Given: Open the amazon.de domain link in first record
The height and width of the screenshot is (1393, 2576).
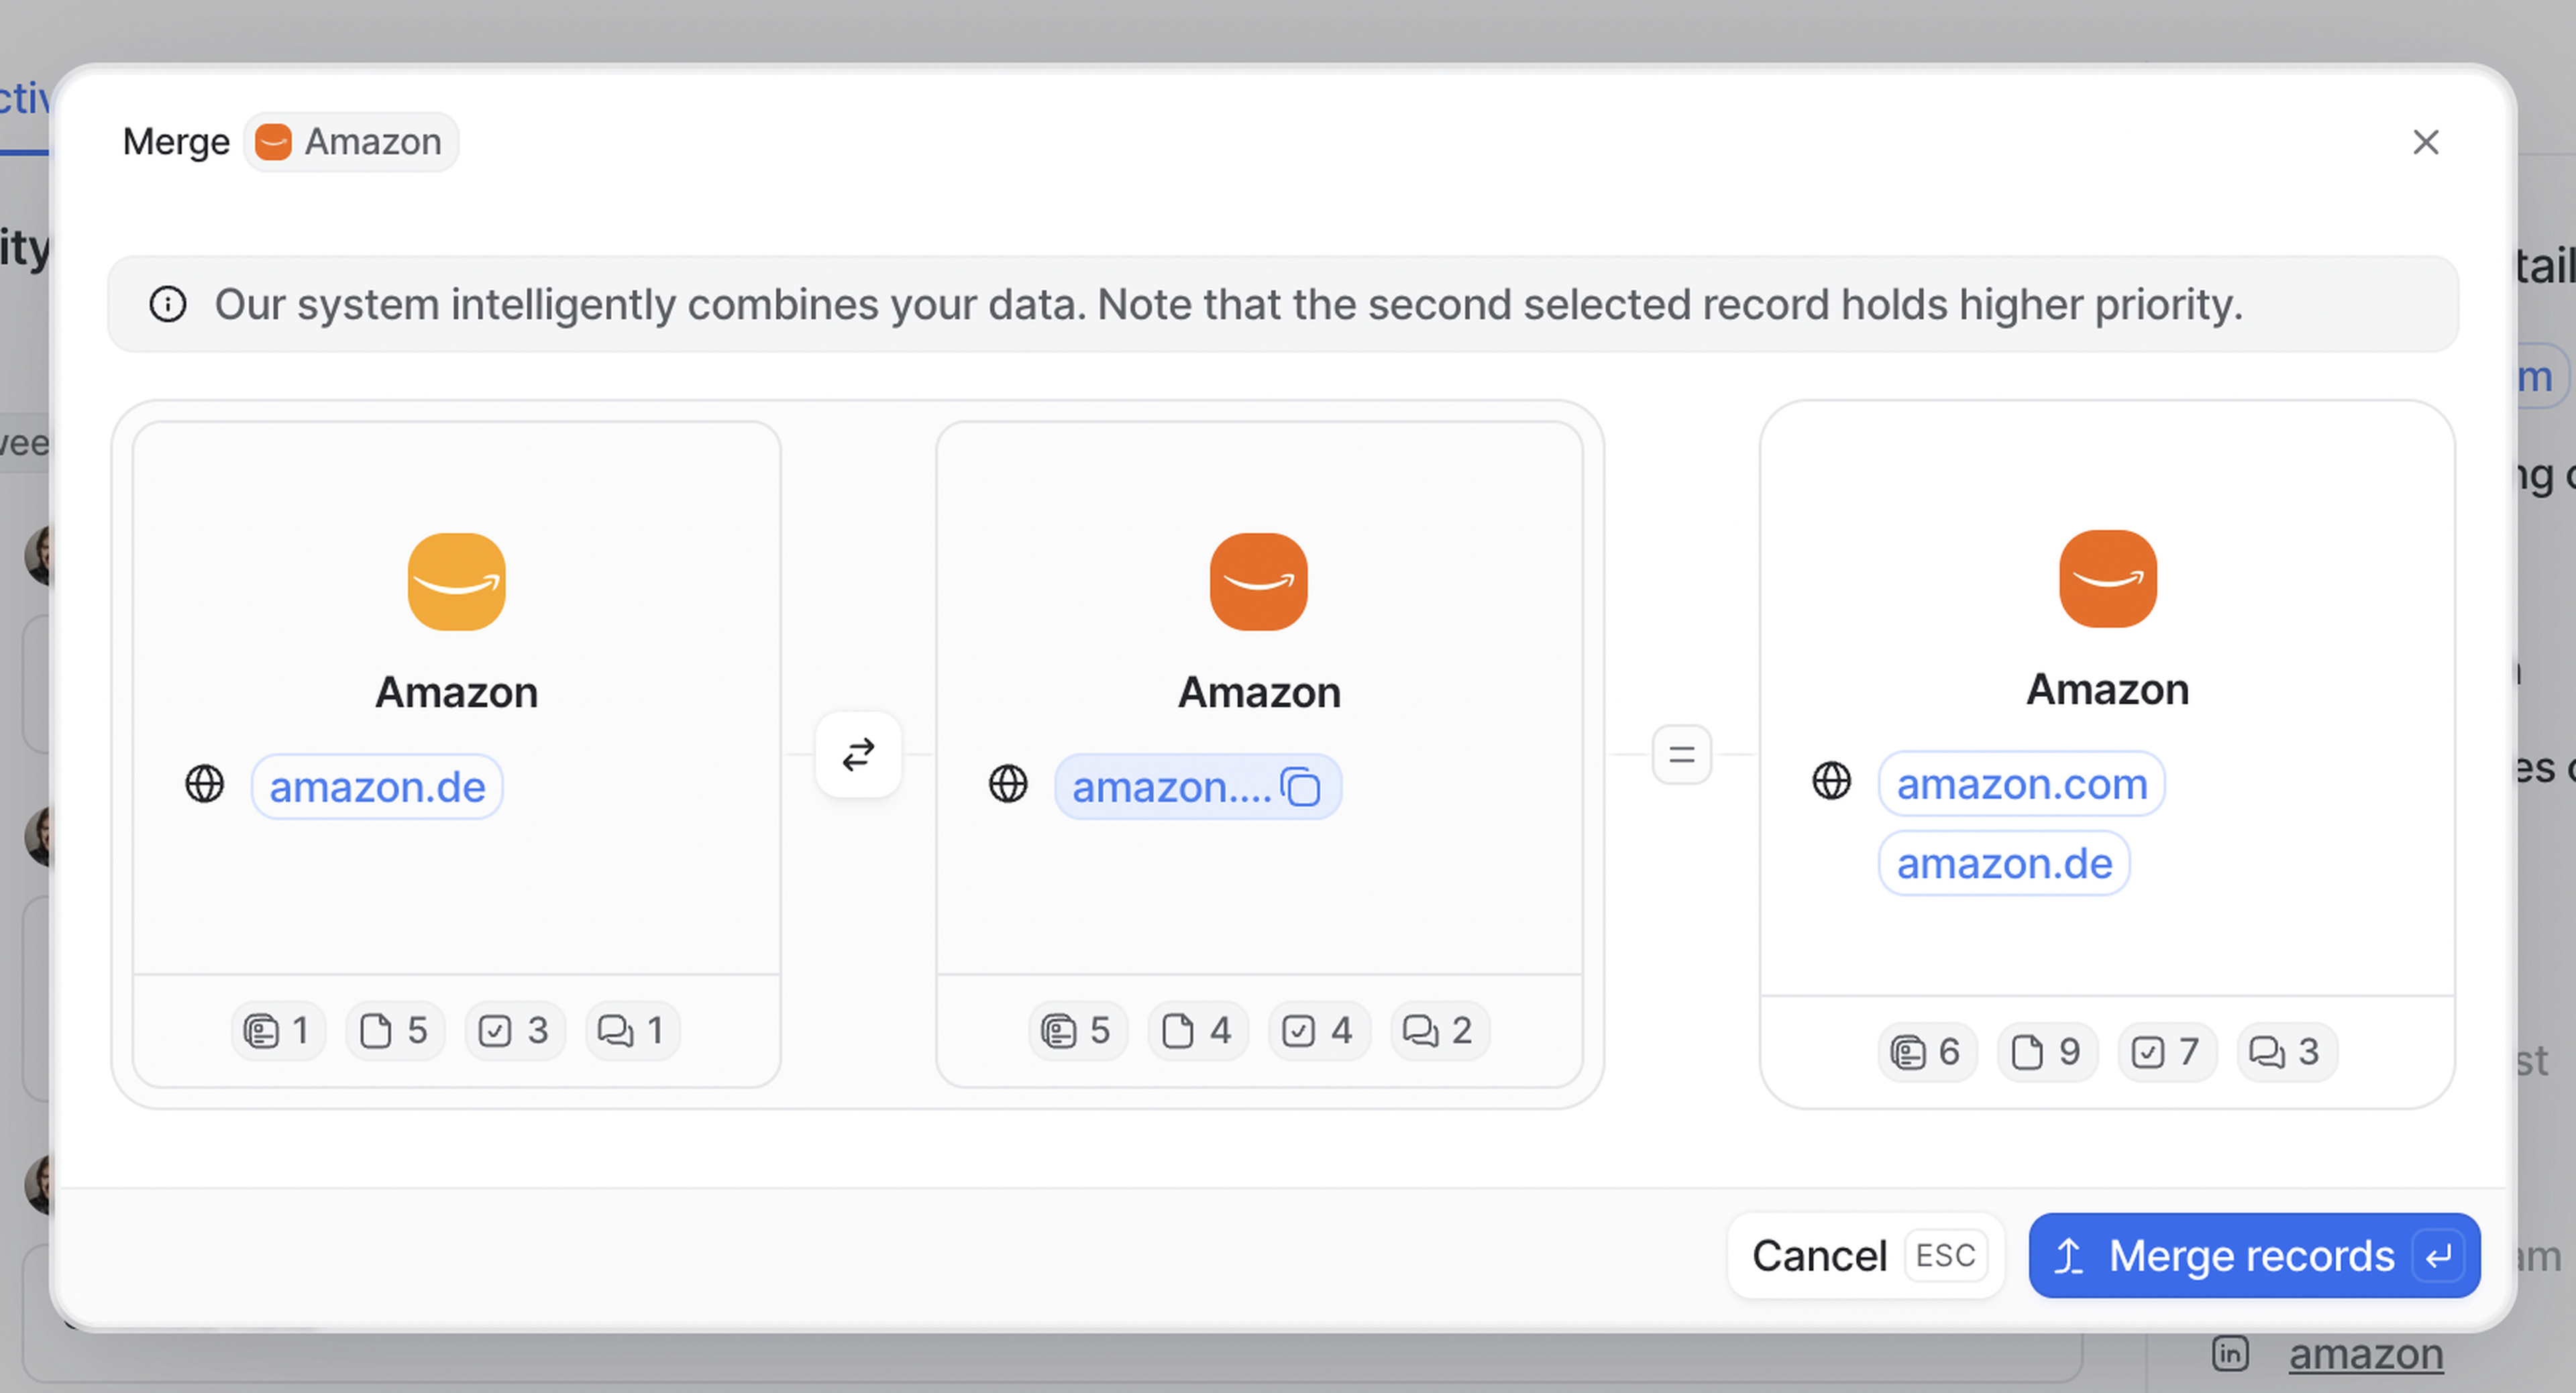Looking at the screenshot, I should (377, 787).
